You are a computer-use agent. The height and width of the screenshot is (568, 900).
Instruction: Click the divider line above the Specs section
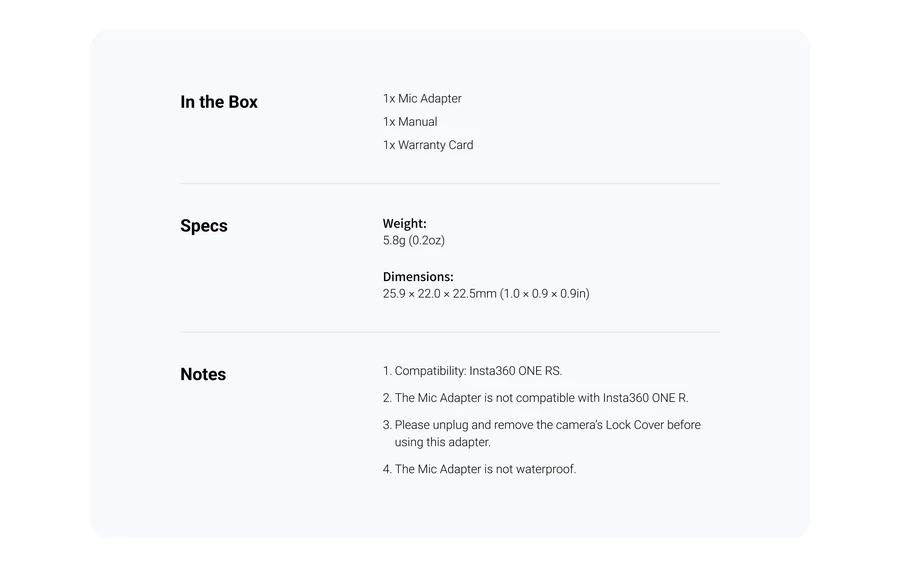tap(450, 184)
